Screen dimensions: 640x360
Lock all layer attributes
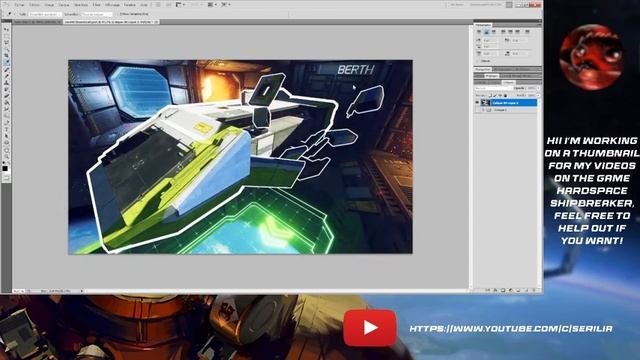tap(505, 96)
